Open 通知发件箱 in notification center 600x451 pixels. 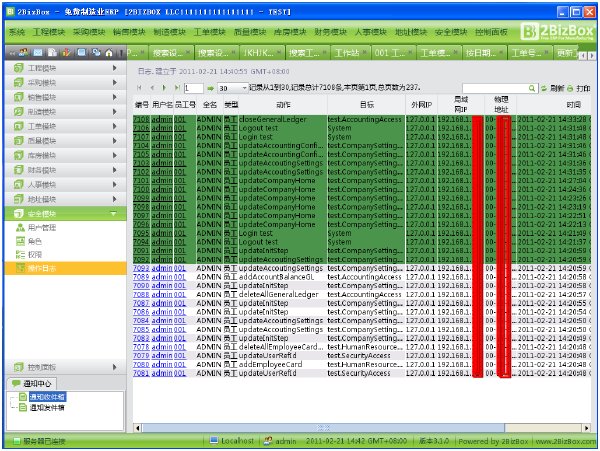coord(47,408)
